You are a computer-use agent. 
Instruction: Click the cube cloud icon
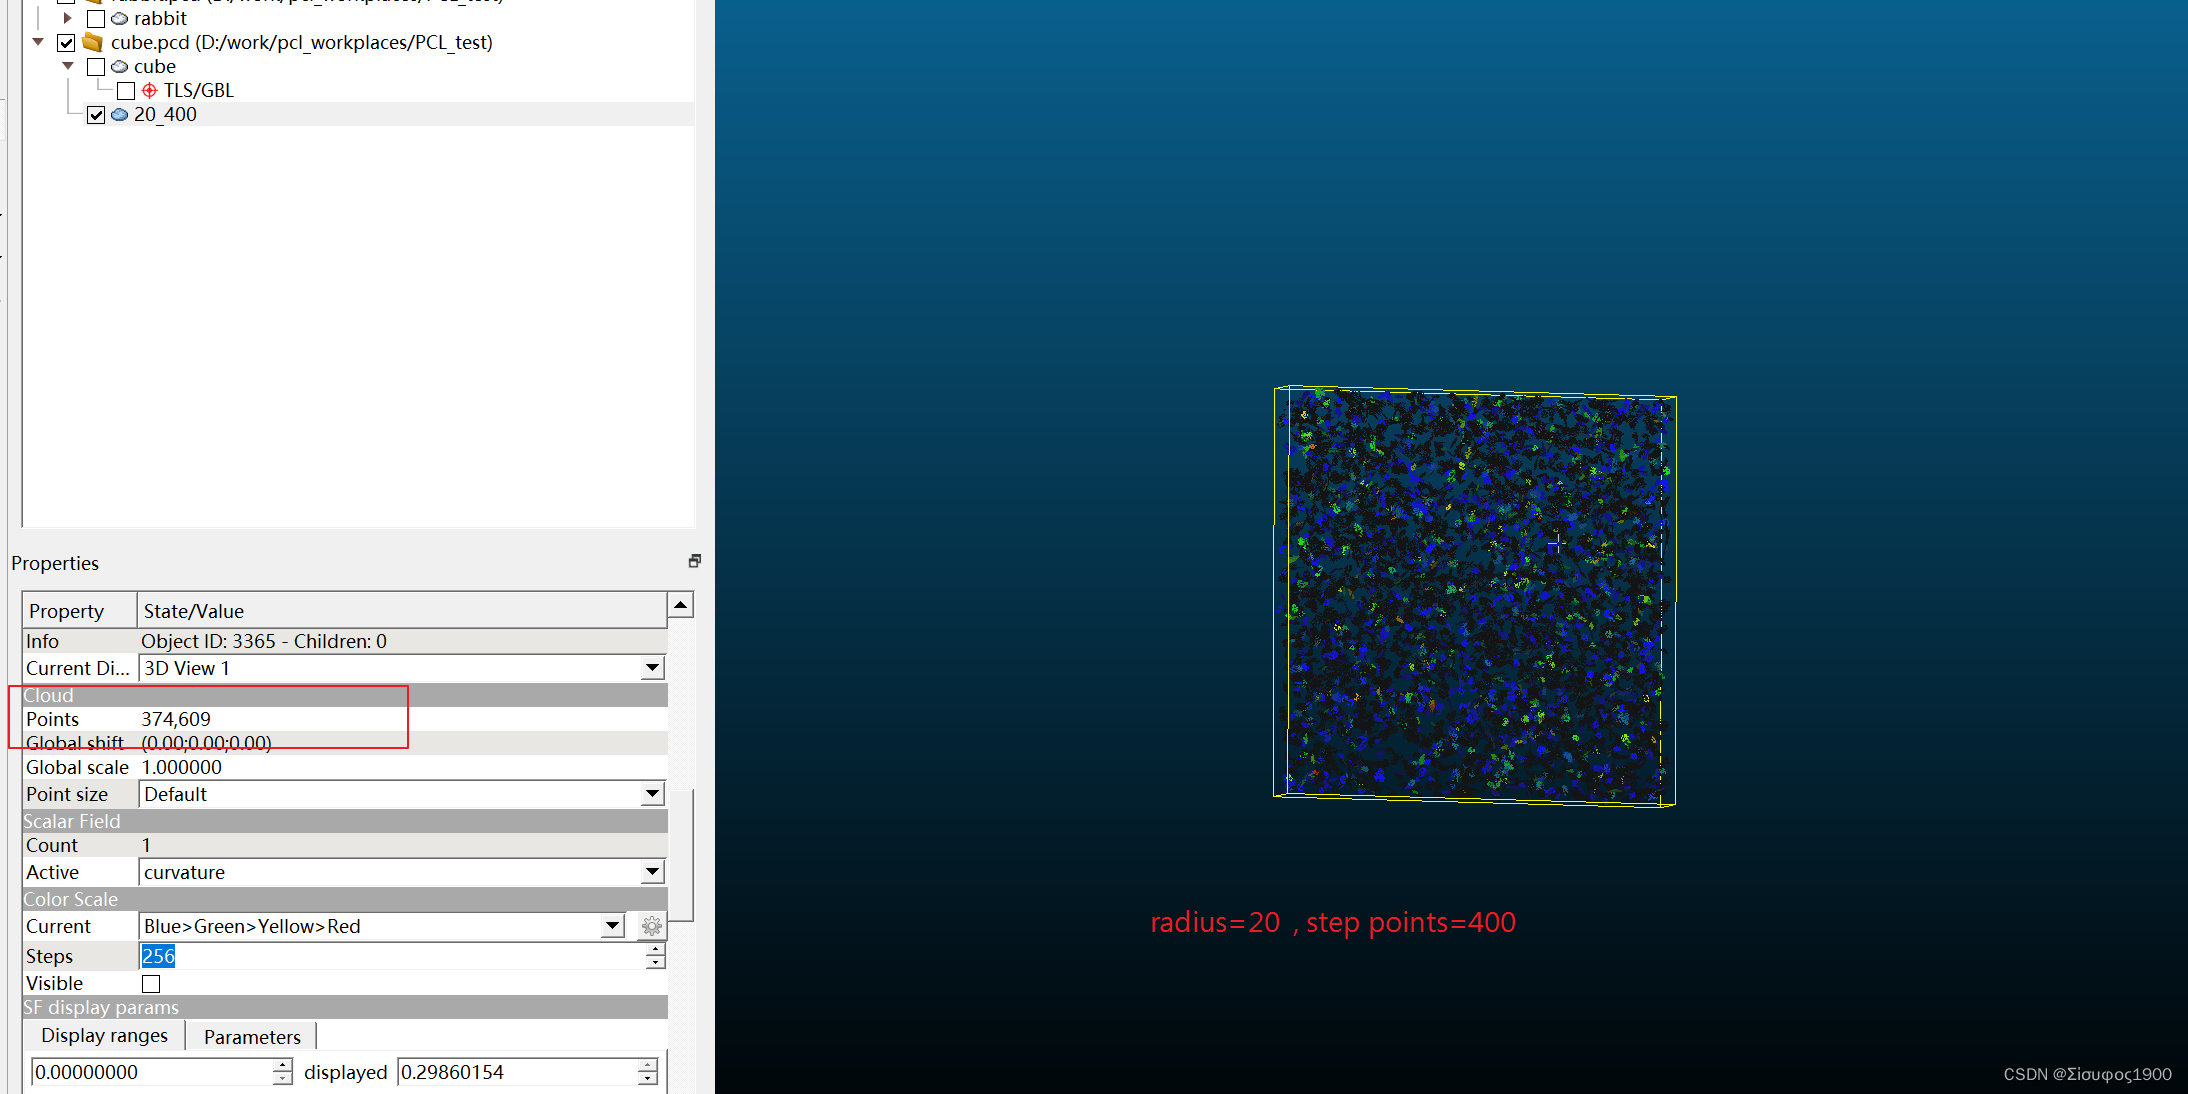[x=119, y=67]
